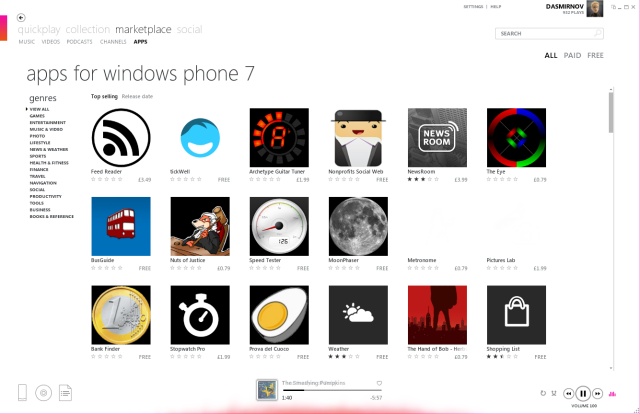Open Help link

496,7
